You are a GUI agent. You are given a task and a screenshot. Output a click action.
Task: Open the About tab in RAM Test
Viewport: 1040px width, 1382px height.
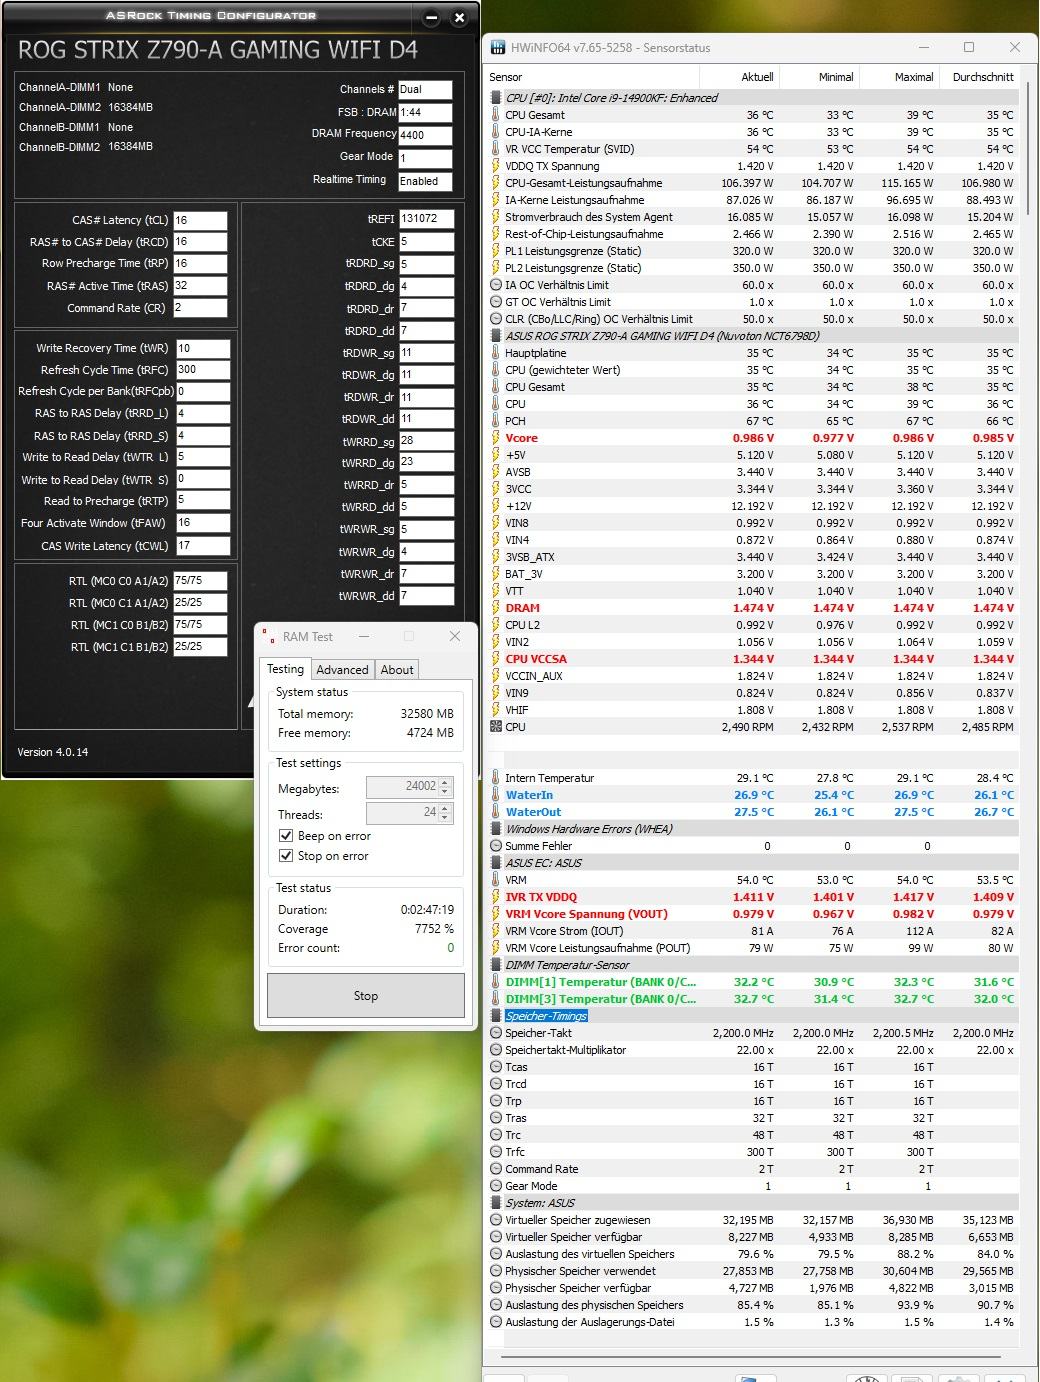click(397, 670)
